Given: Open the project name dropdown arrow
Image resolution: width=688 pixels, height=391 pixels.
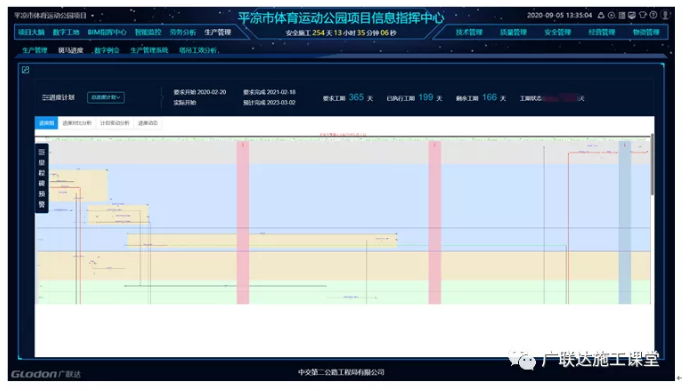Looking at the screenshot, I should (92, 16).
